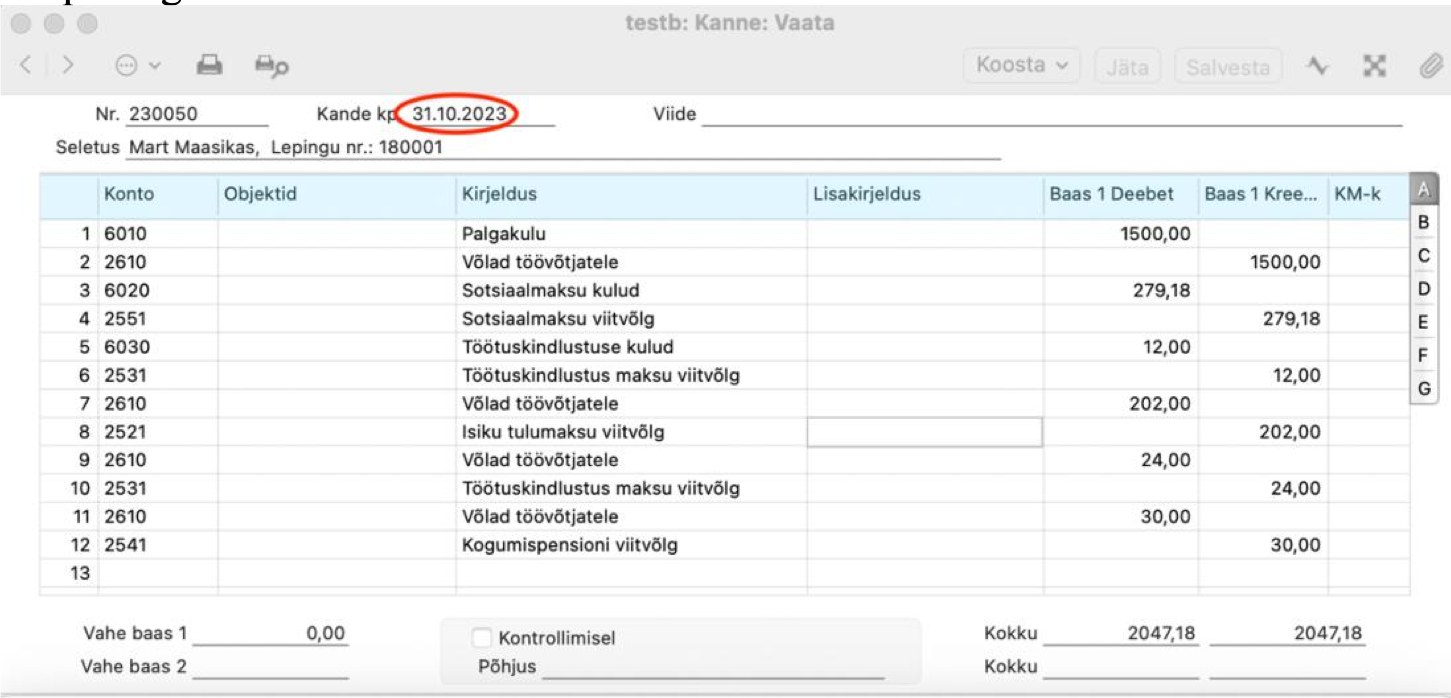
Task: Enable the Kontrollimisel checkbox
Action: click(x=482, y=637)
